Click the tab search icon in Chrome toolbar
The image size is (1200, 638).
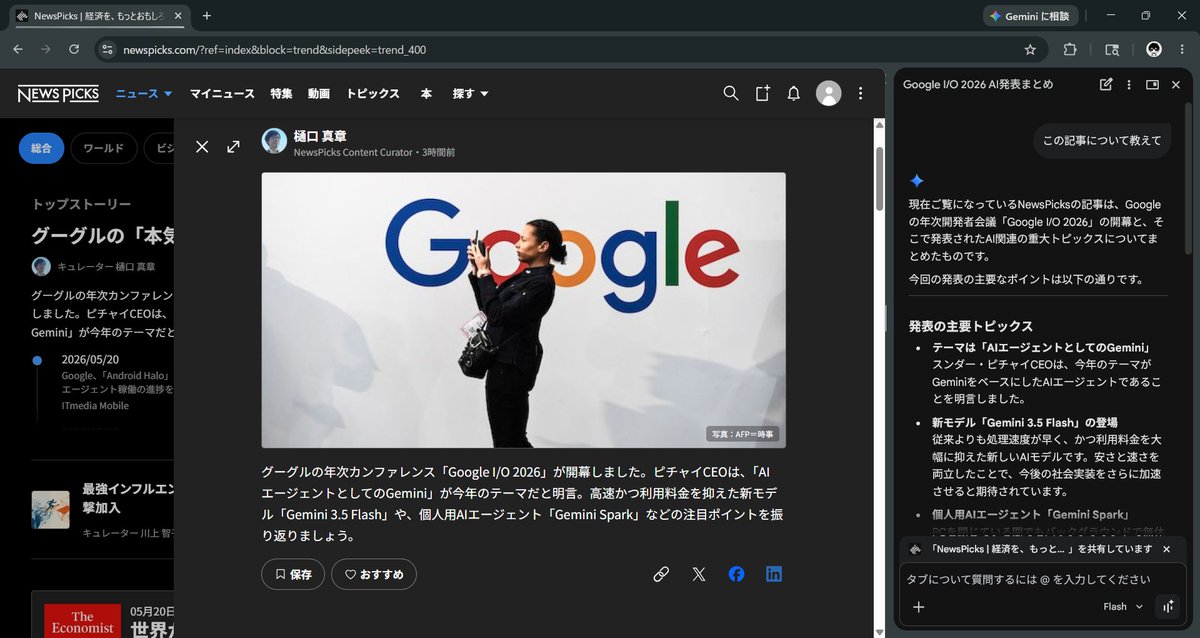click(x=1112, y=49)
